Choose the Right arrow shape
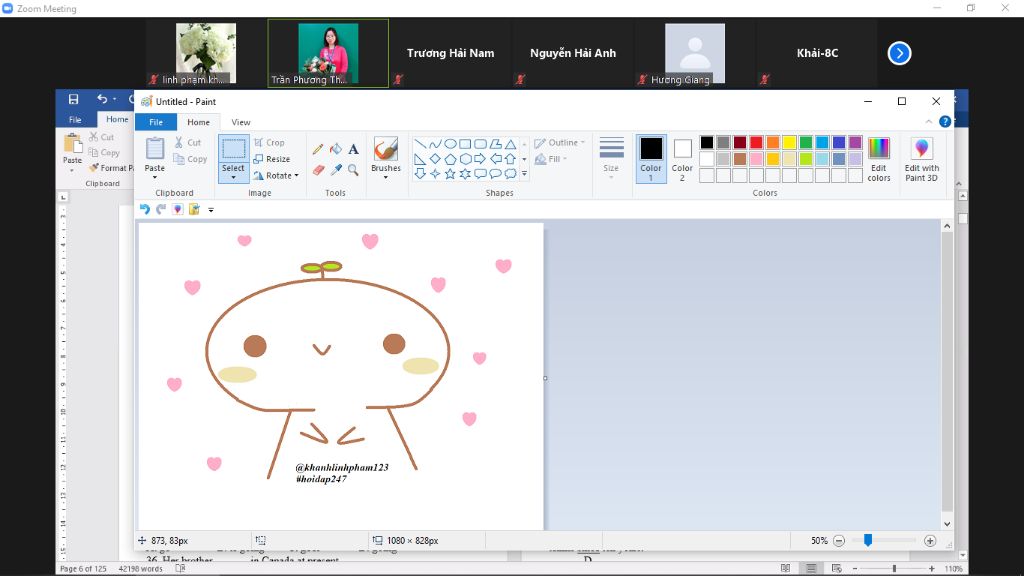The height and width of the screenshot is (576, 1024). (480, 159)
